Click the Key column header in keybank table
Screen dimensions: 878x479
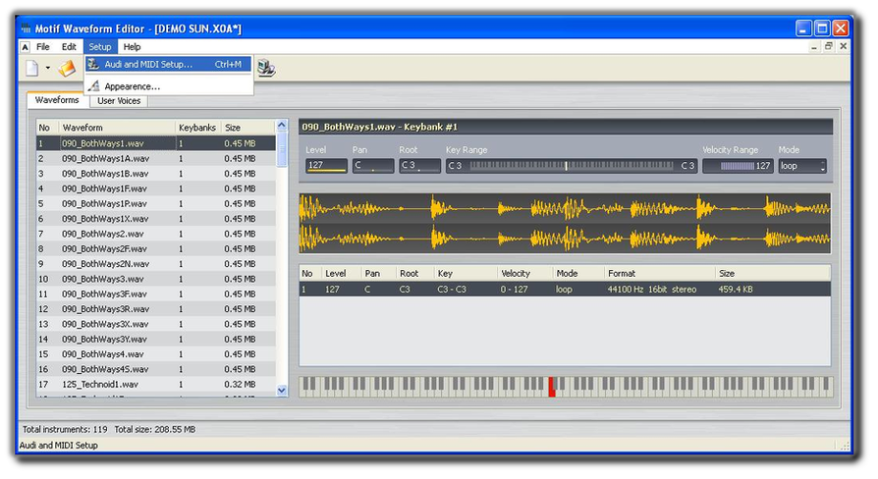[x=465, y=273]
